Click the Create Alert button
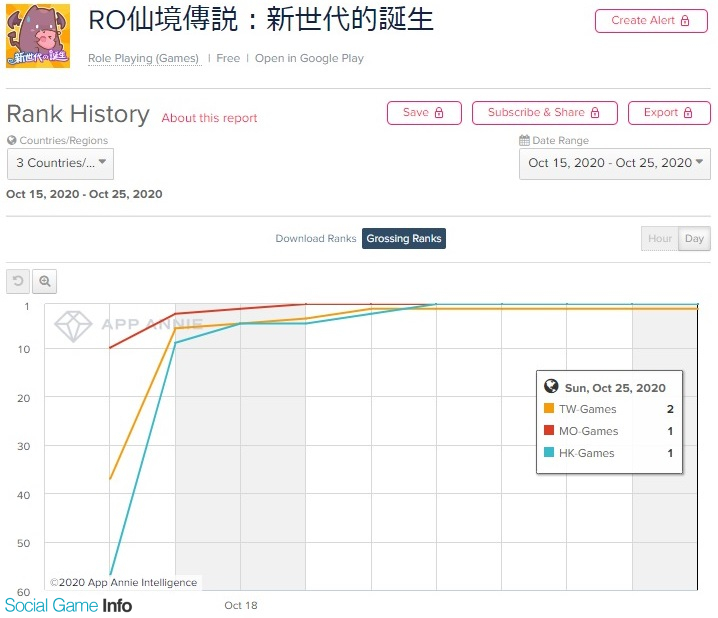The width and height of the screenshot is (718, 618). click(x=651, y=21)
